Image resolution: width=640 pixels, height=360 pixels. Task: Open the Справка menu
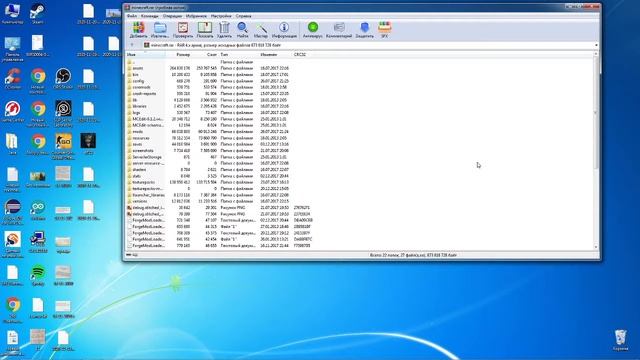coord(243,16)
